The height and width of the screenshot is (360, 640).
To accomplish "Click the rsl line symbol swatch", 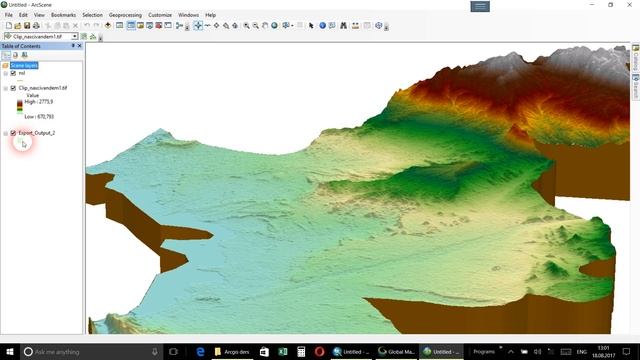I will 20,81.
